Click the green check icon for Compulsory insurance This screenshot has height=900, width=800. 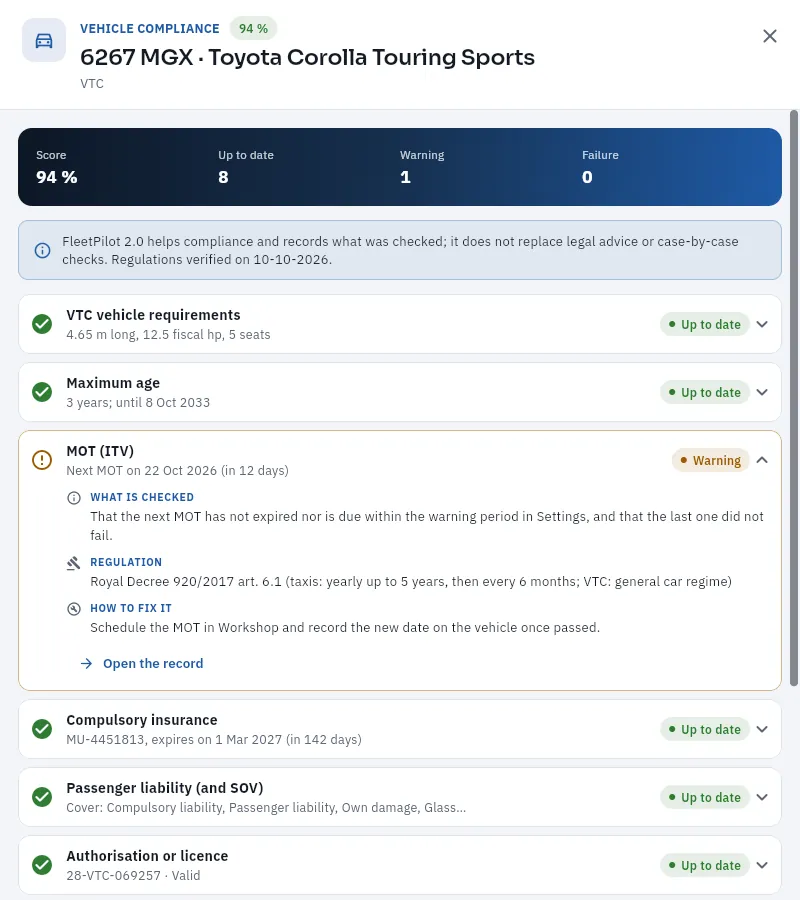[42, 729]
